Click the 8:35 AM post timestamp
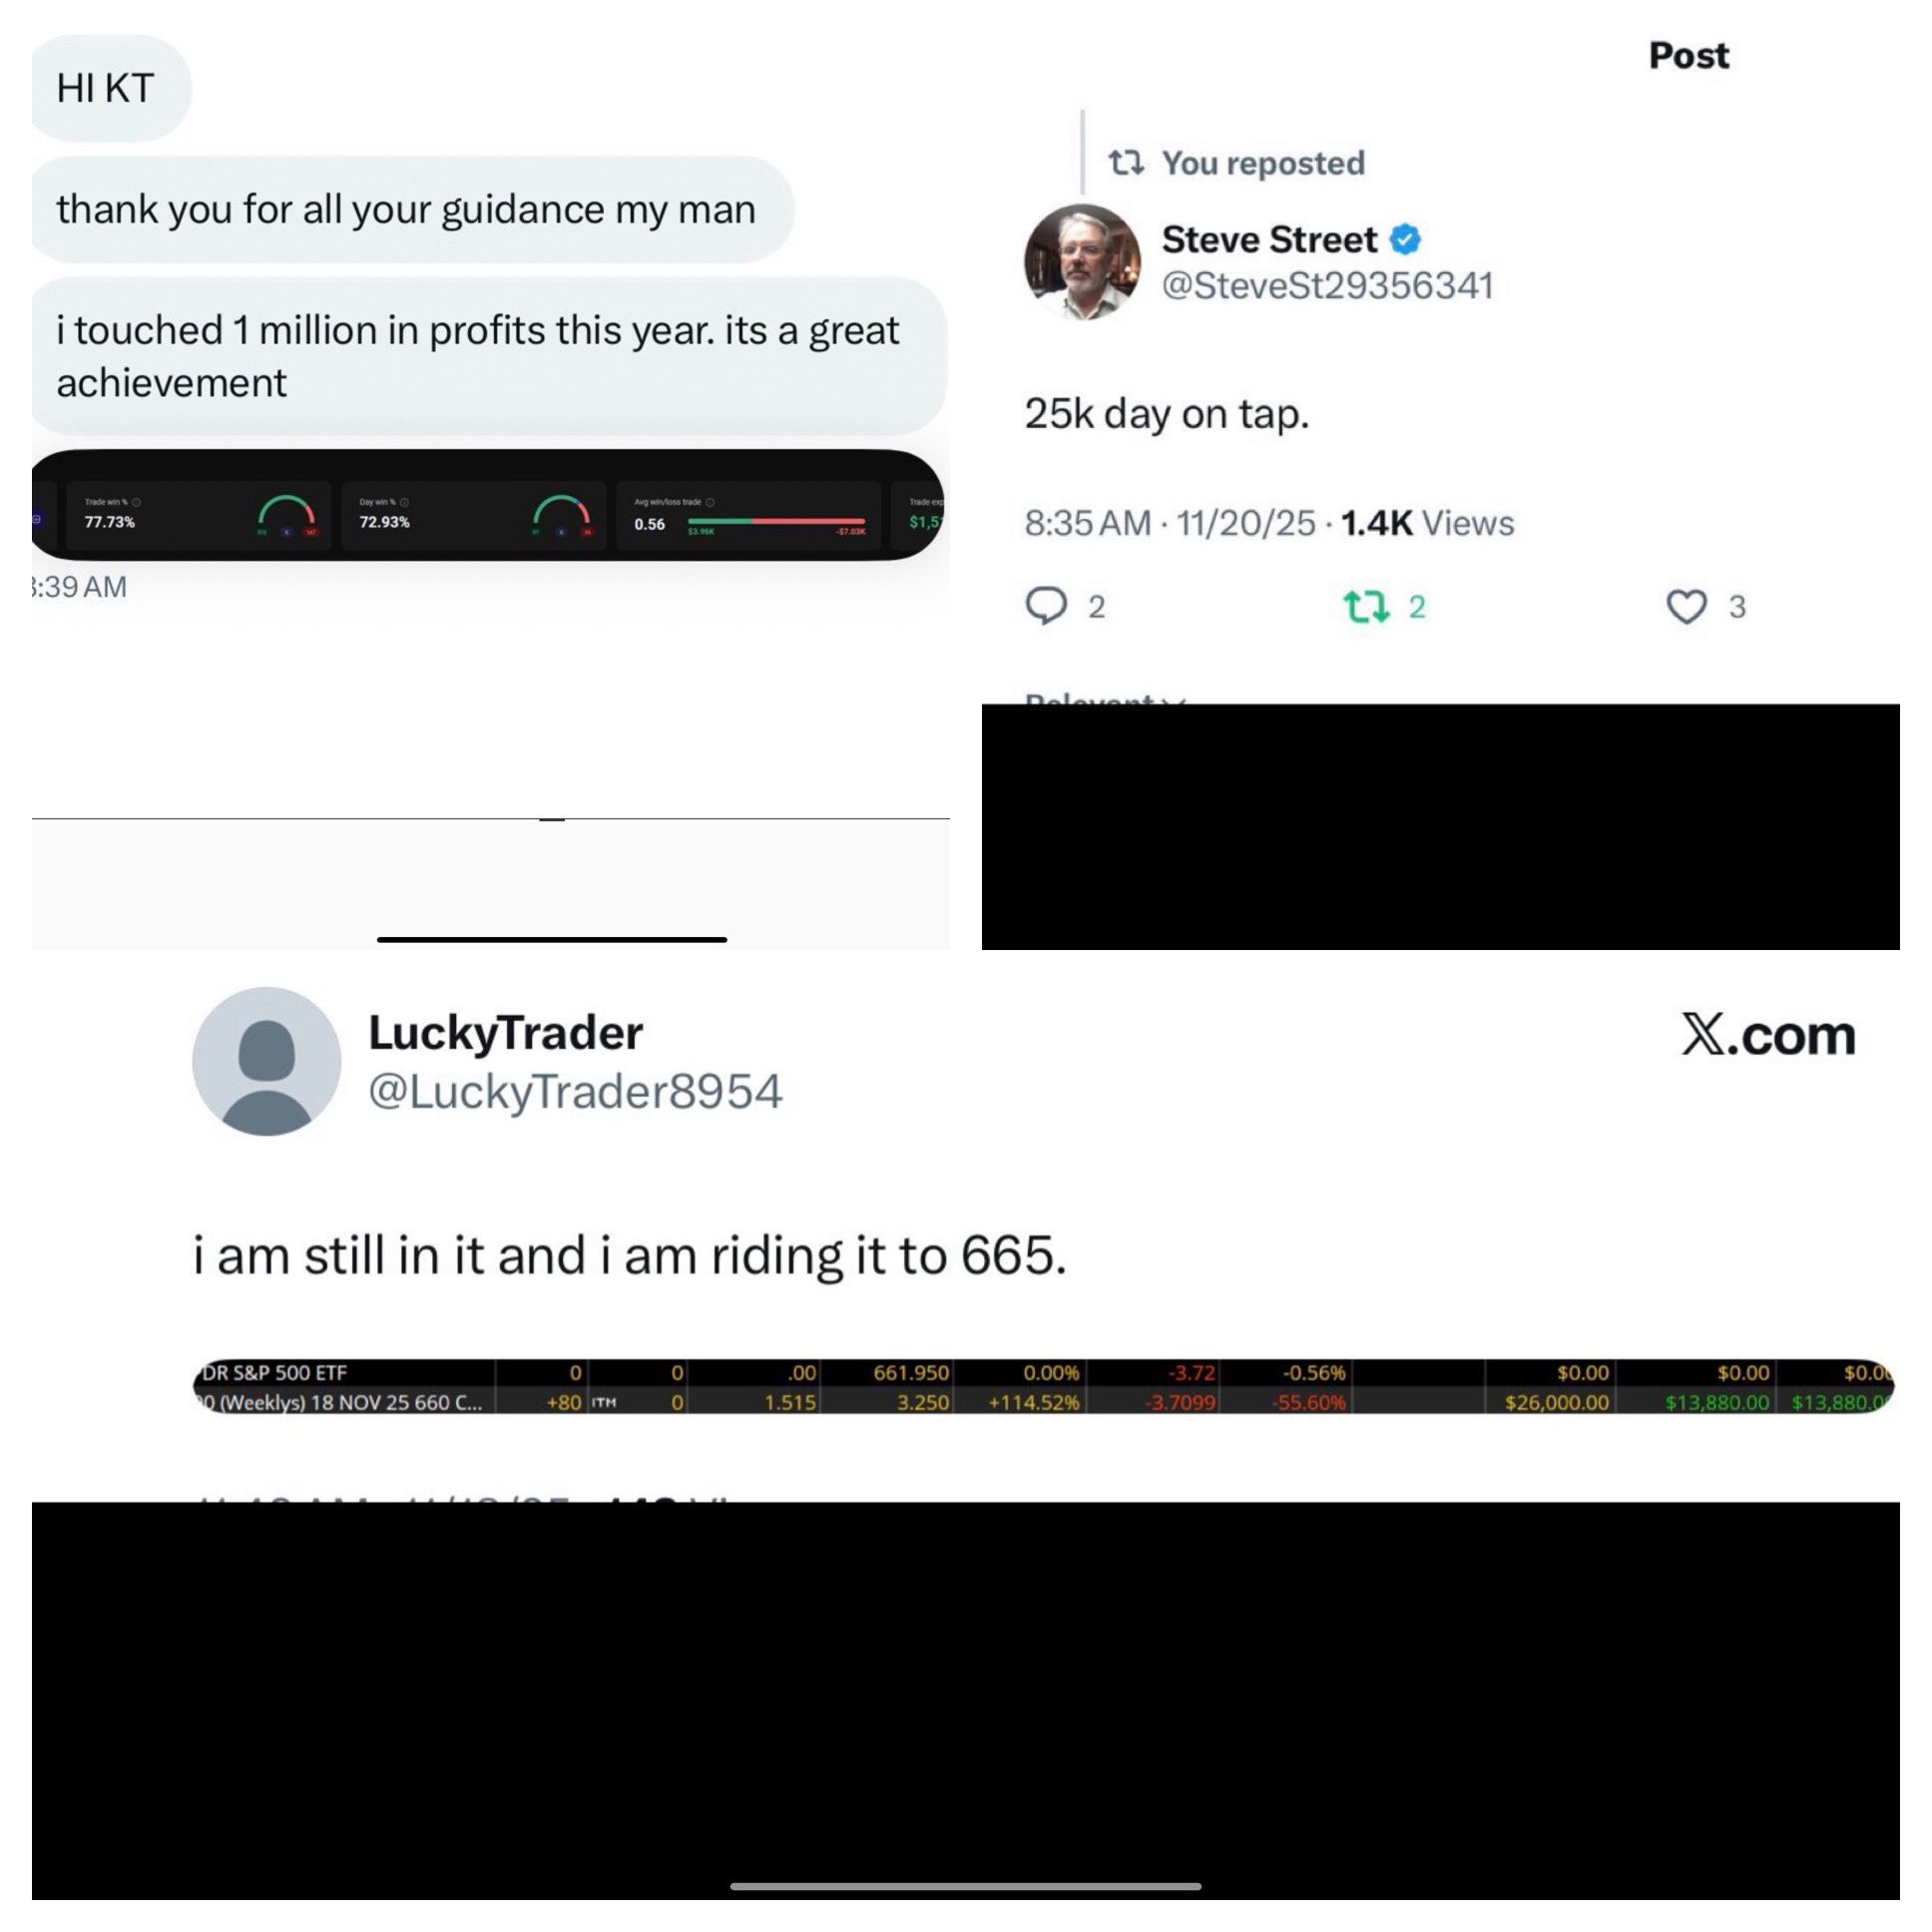1932x1932 pixels. coord(1087,523)
